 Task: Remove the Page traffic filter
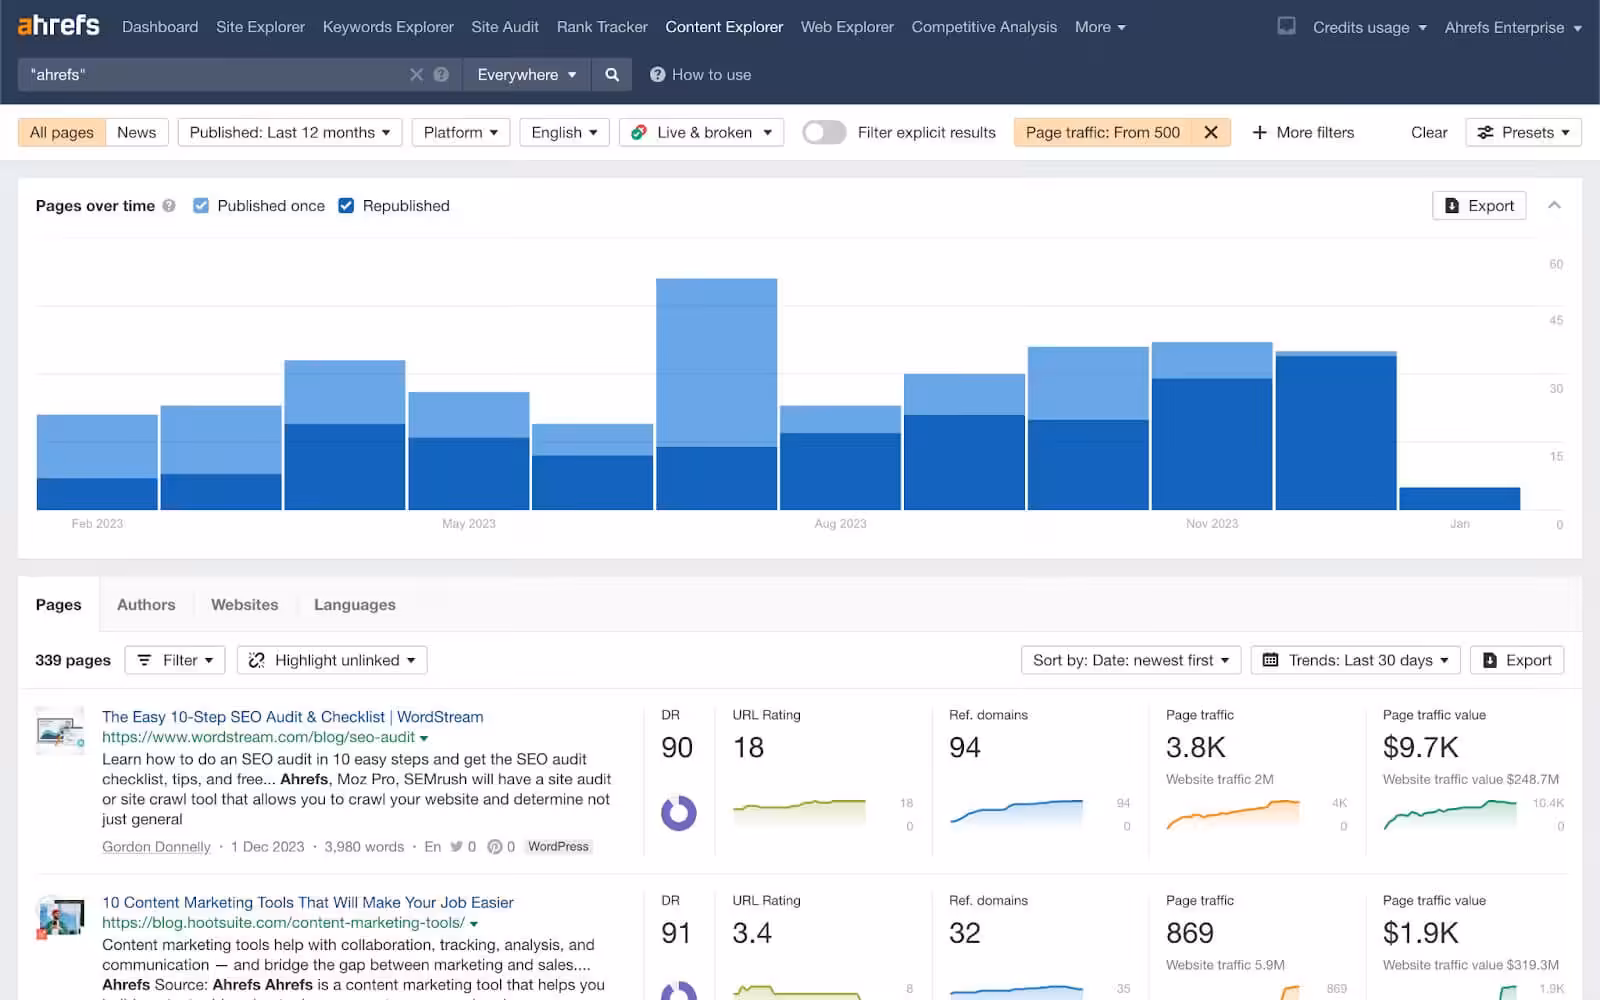1210,132
